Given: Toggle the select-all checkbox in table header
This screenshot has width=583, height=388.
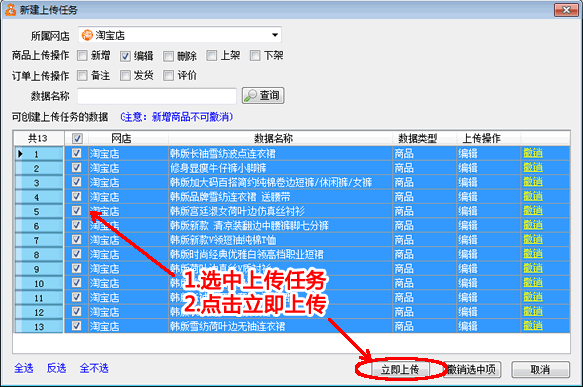Looking at the screenshot, I should [77, 139].
